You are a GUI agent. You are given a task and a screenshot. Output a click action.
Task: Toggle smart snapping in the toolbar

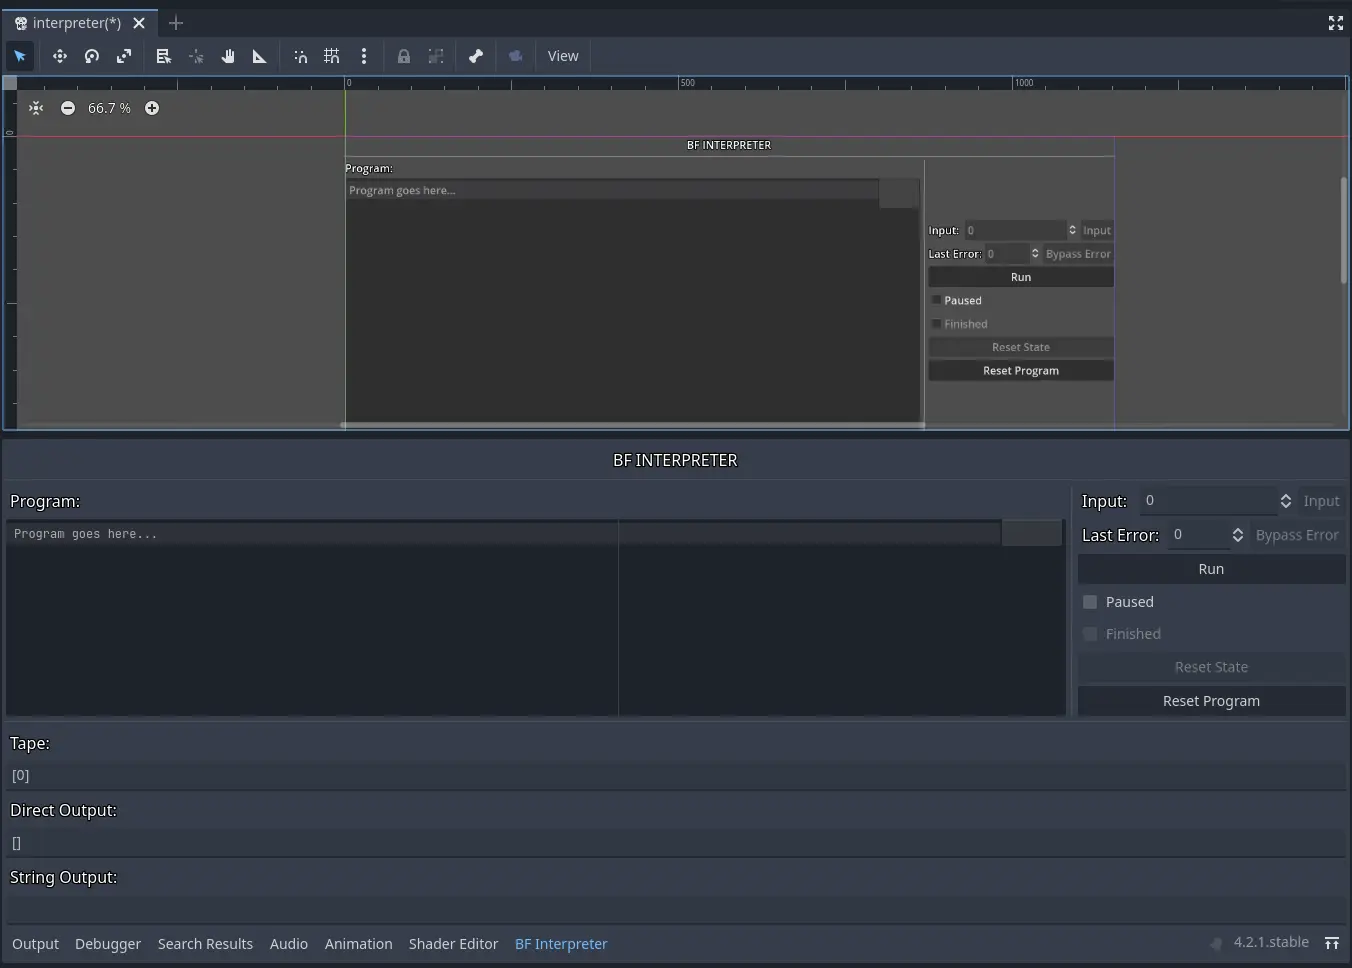[x=300, y=56]
